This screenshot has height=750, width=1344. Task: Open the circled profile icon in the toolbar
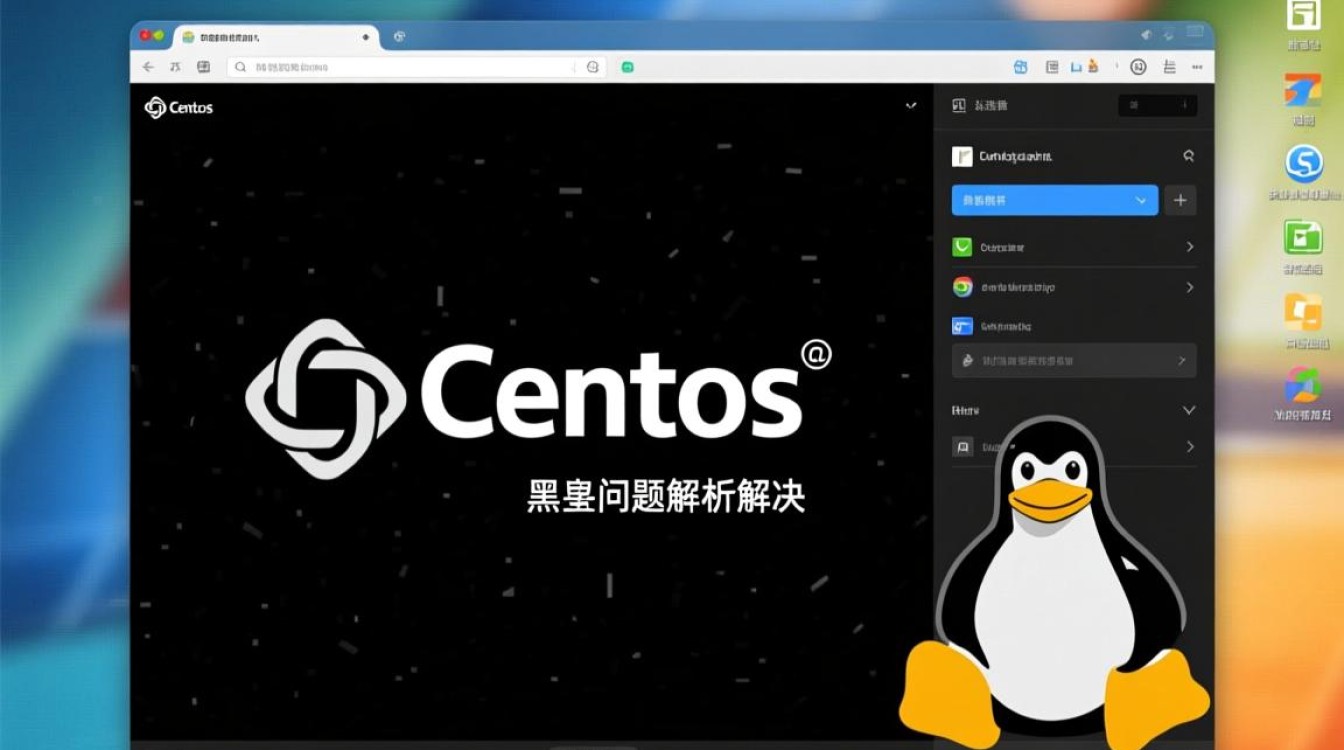(1138, 67)
